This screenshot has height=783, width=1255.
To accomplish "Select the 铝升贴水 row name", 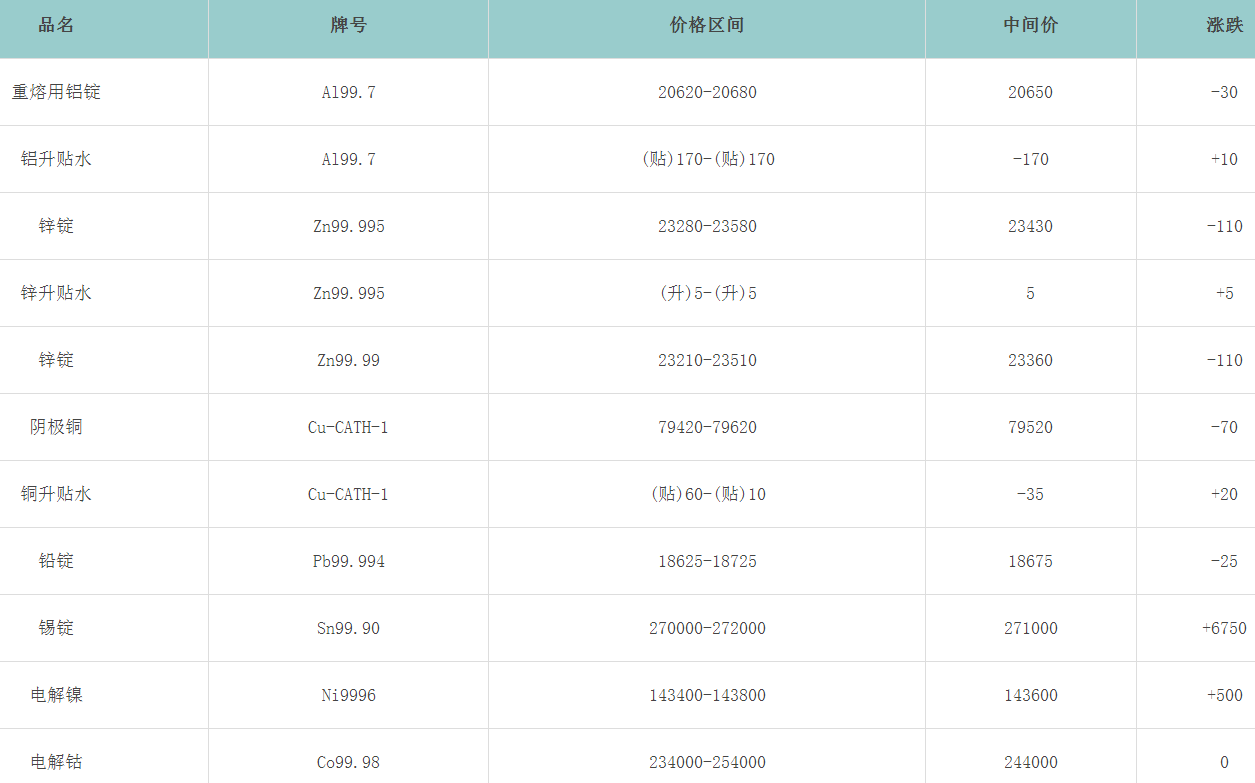I will point(56,159).
